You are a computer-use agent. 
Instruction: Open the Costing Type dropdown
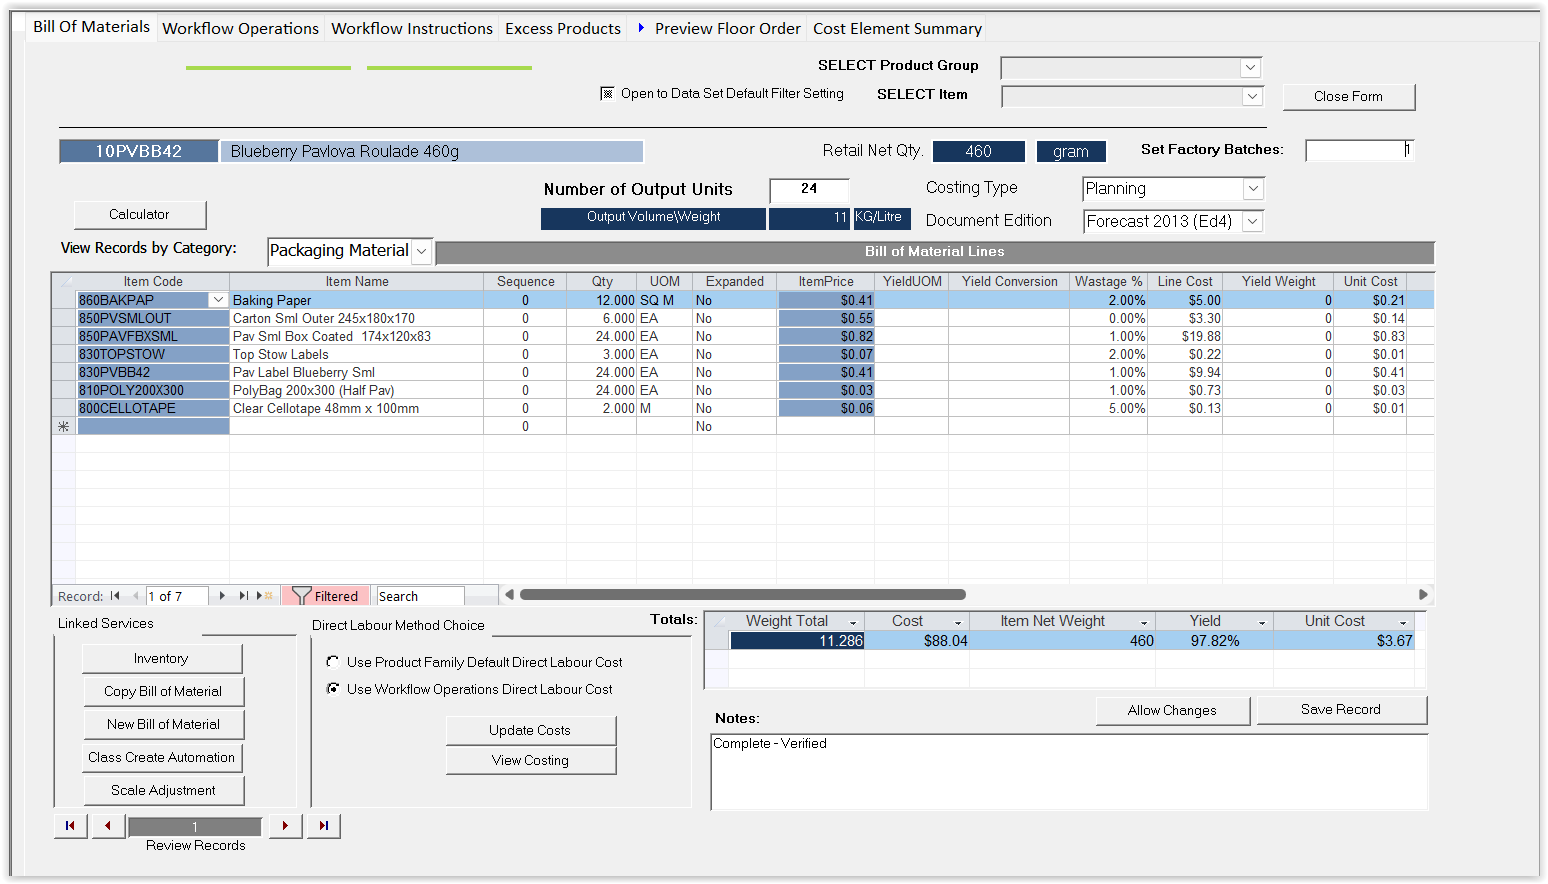click(x=1253, y=189)
